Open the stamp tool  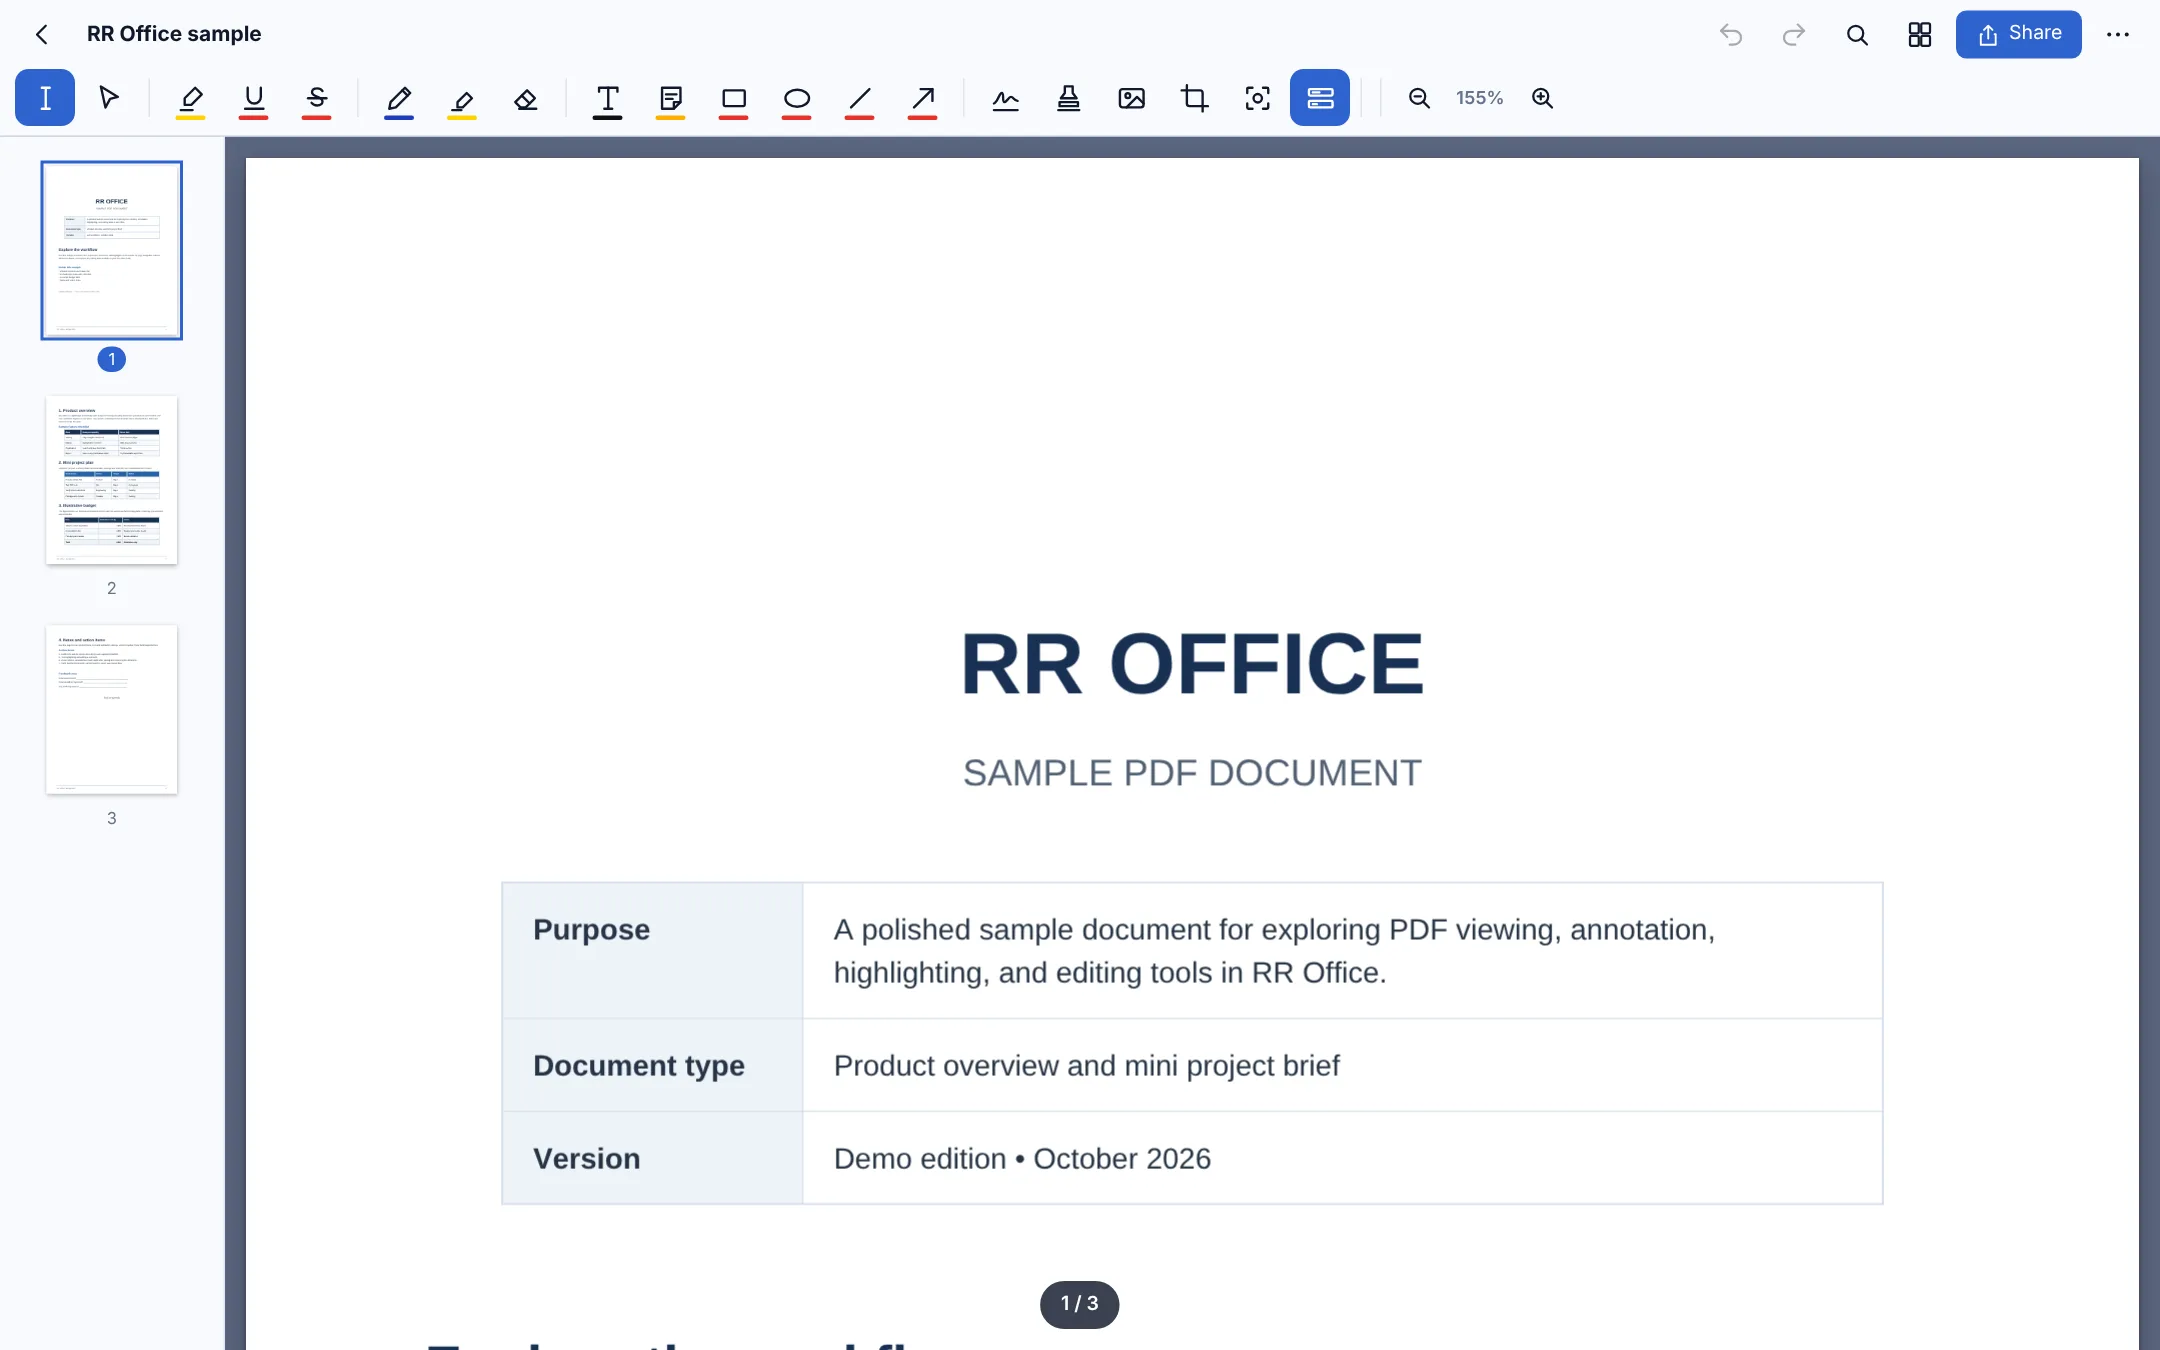1068,98
